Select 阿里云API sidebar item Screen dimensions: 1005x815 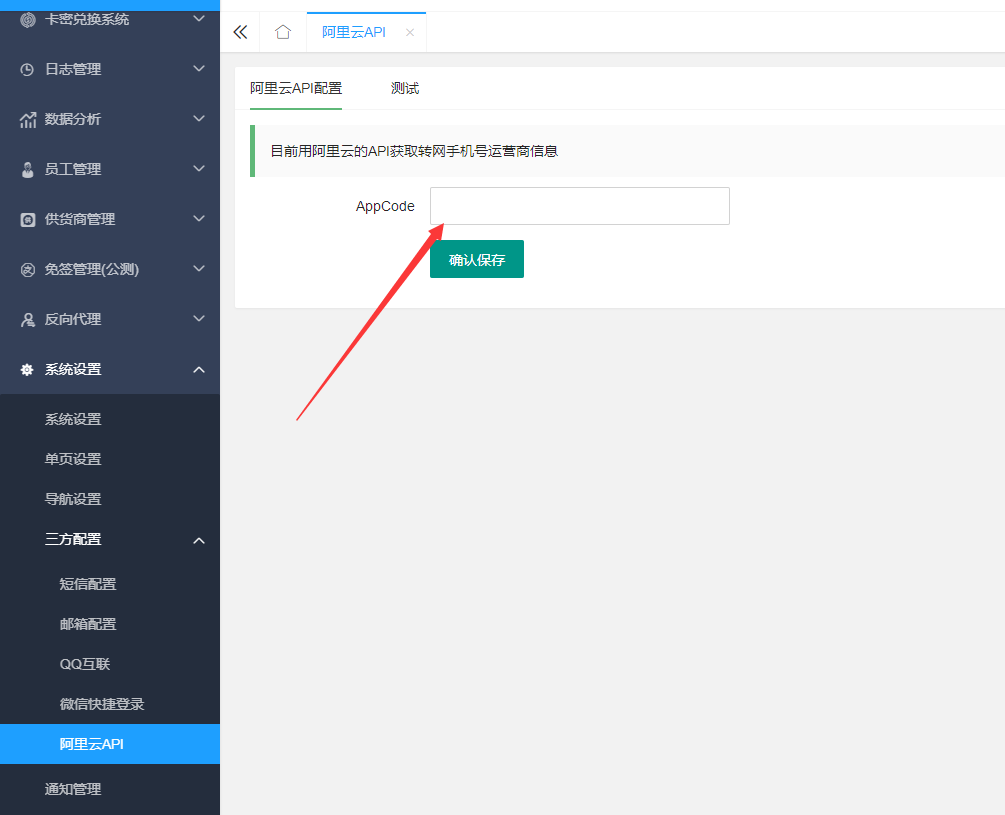(110, 744)
